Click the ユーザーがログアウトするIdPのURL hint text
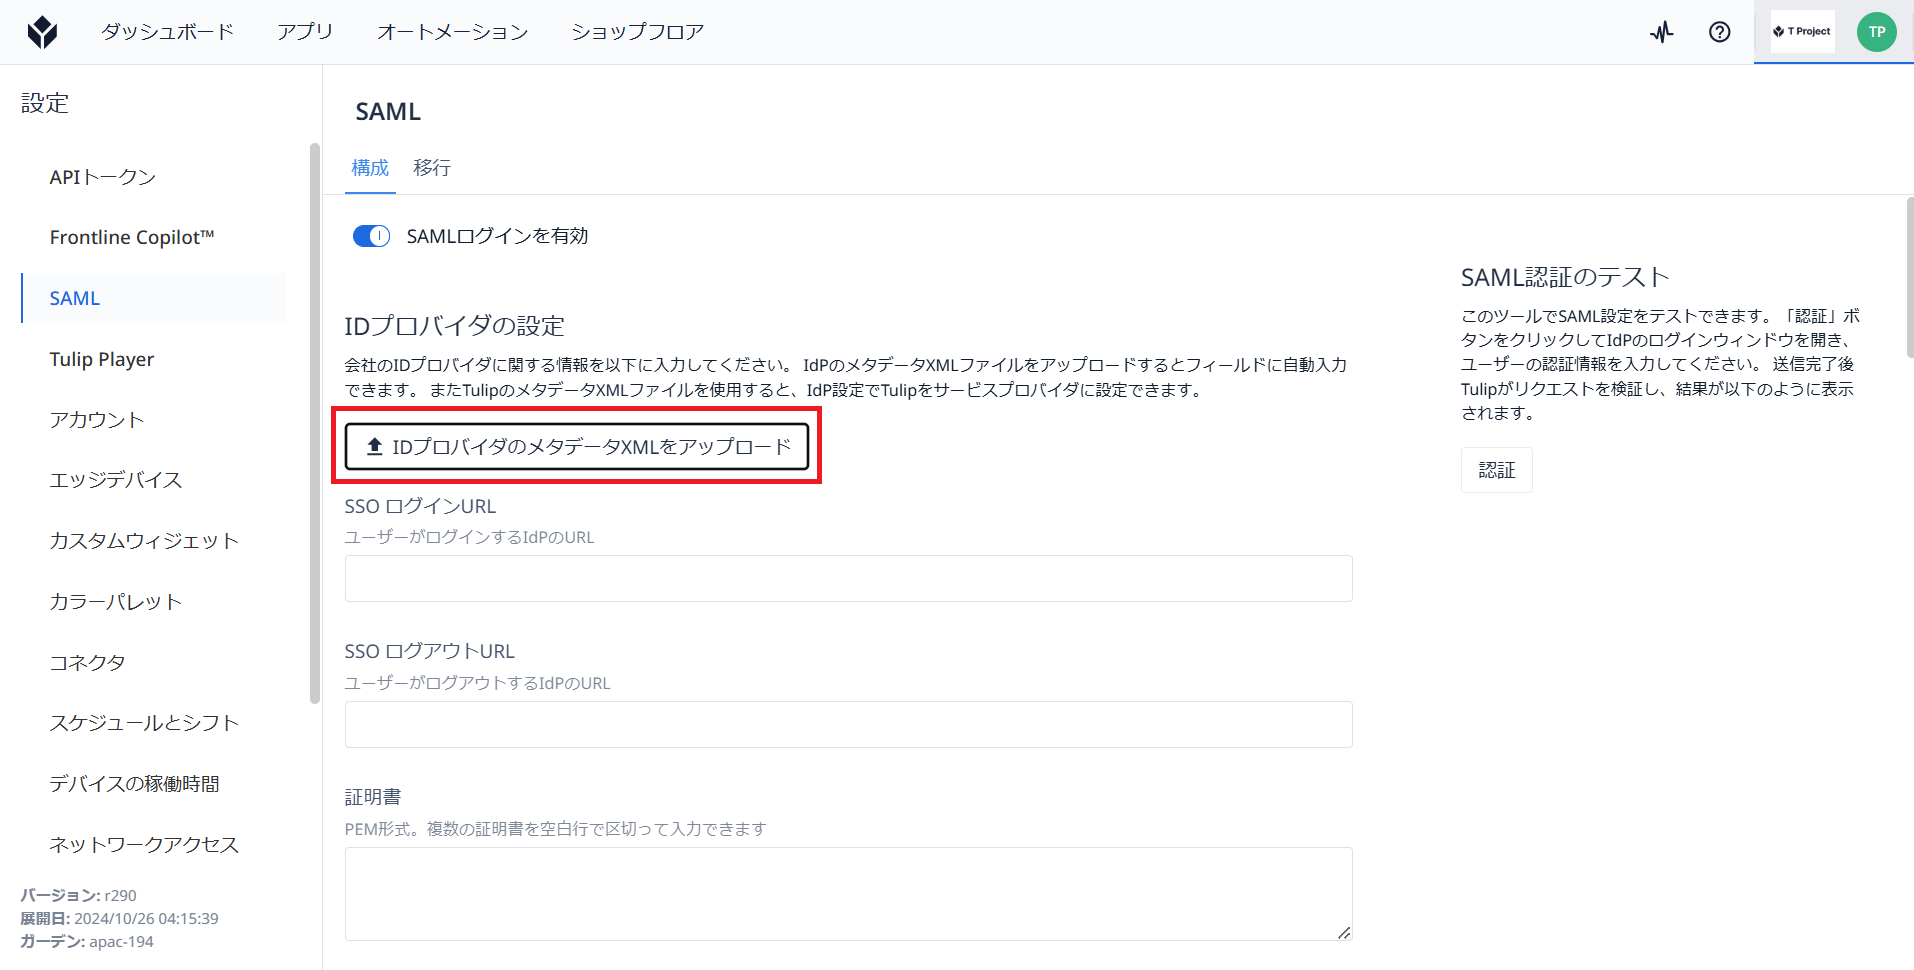The height and width of the screenshot is (970, 1914). point(478,684)
